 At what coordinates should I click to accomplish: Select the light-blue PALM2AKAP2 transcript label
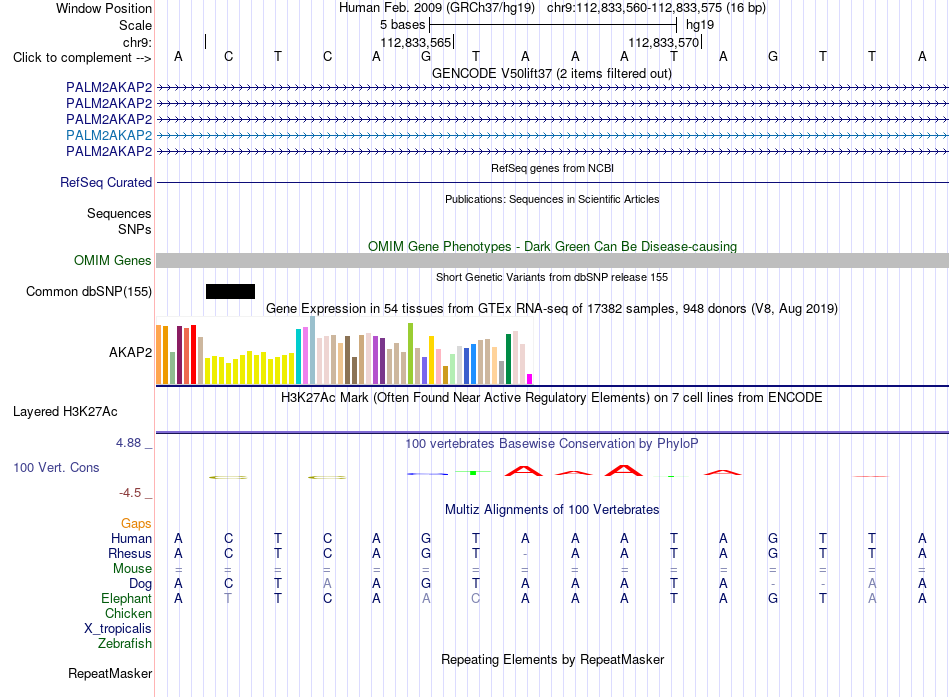(109, 135)
